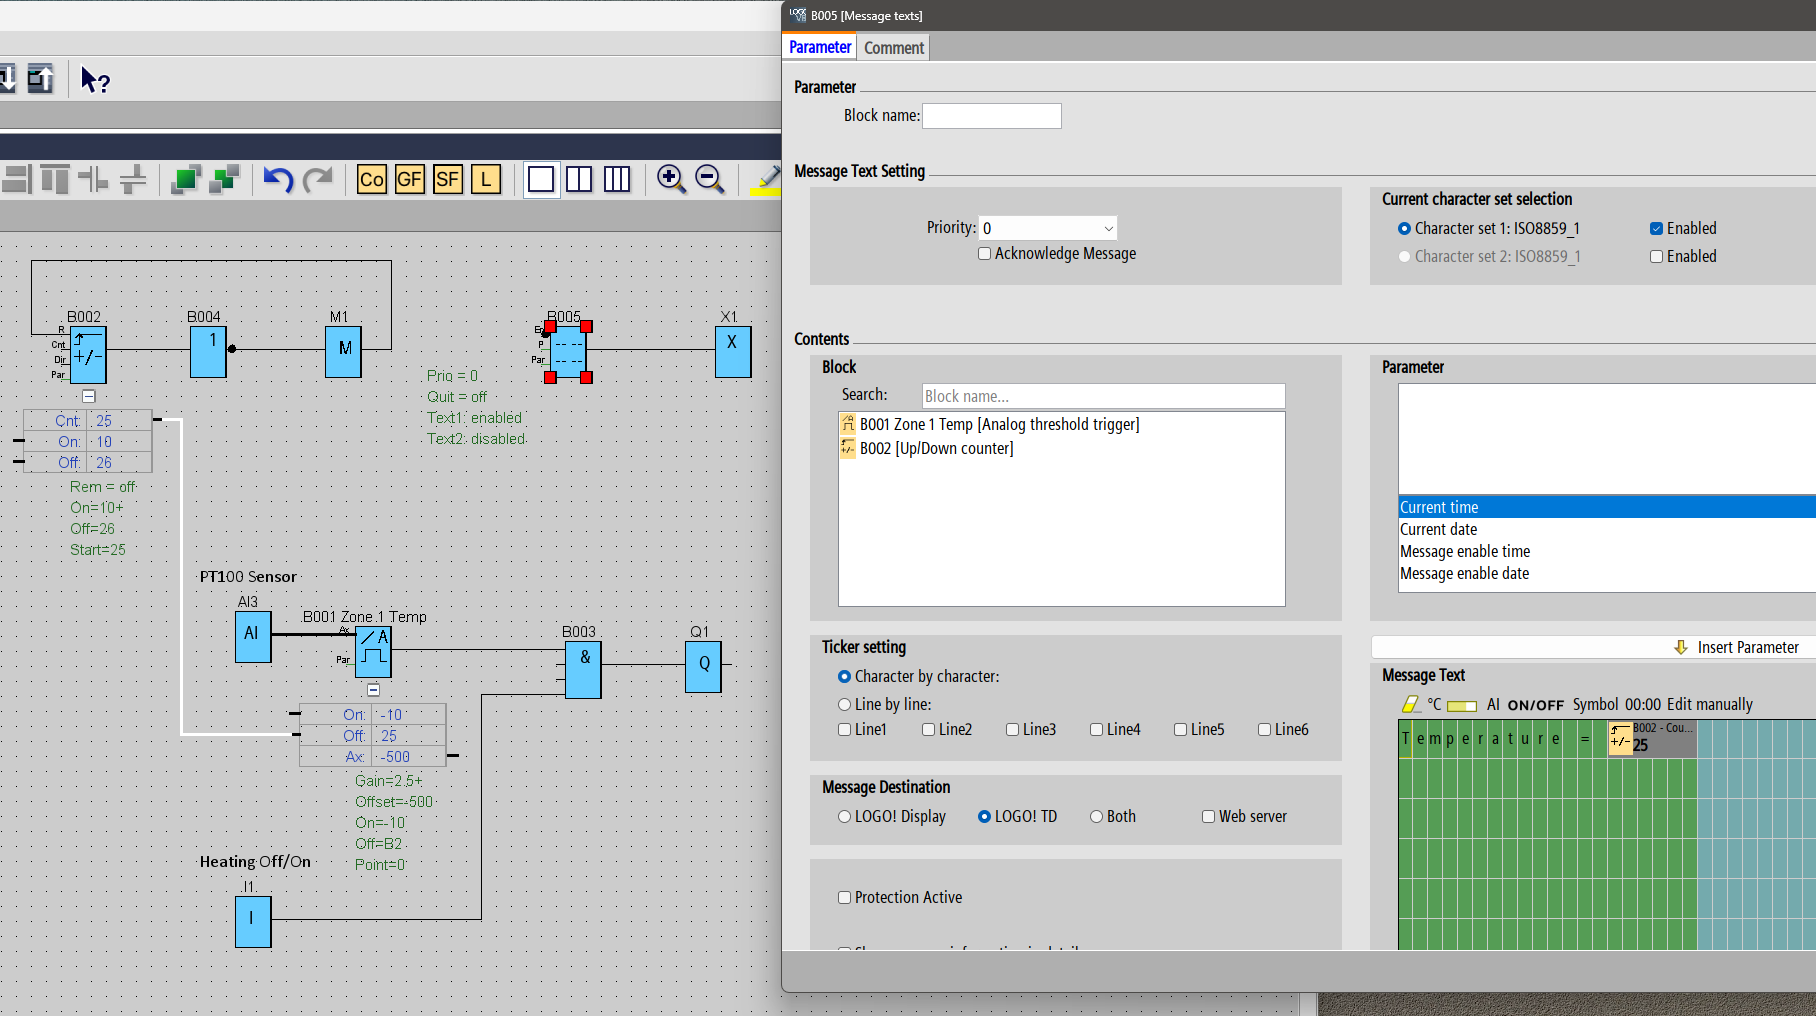Image resolution: width=1816 pixels, height=1016 pixels.
Task: Click the Undo arrow icon
Action: coord(278,179)
